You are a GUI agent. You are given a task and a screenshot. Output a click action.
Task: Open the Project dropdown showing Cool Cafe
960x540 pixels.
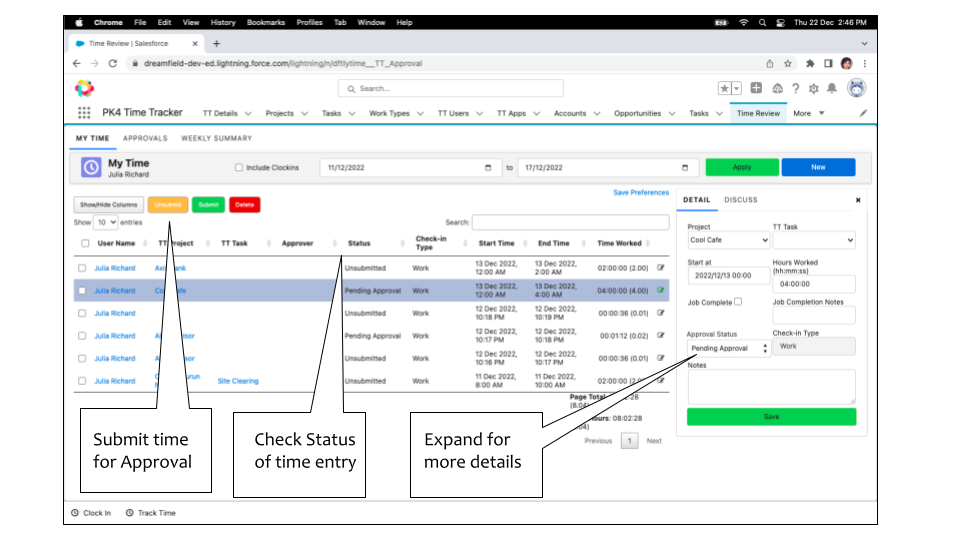pos(728,240)
